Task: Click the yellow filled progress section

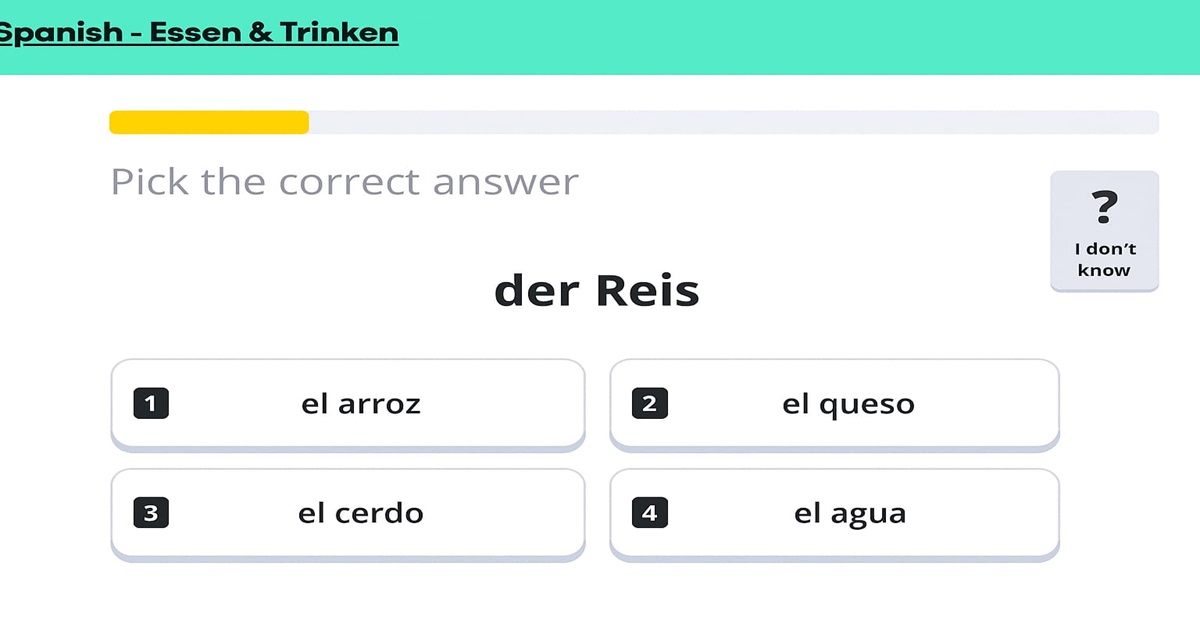Action: [x=208, y=122]
